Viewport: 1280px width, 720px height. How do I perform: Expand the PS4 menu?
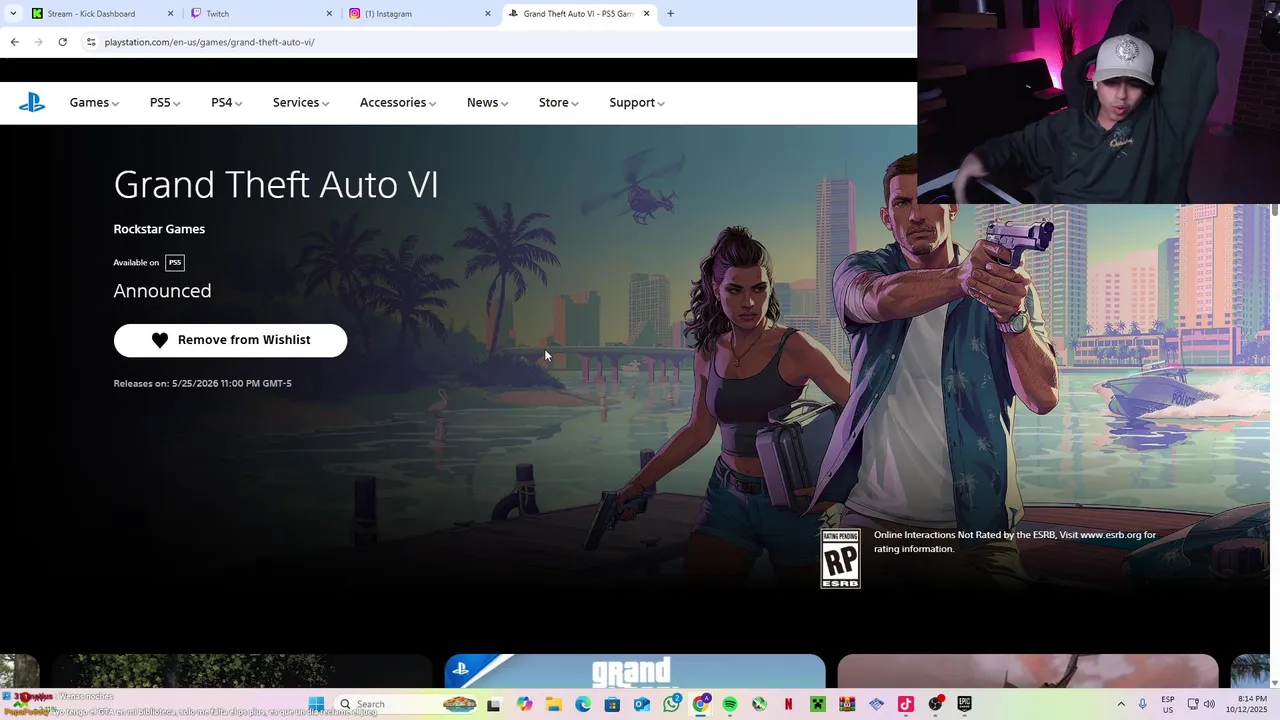pos(226,102)
